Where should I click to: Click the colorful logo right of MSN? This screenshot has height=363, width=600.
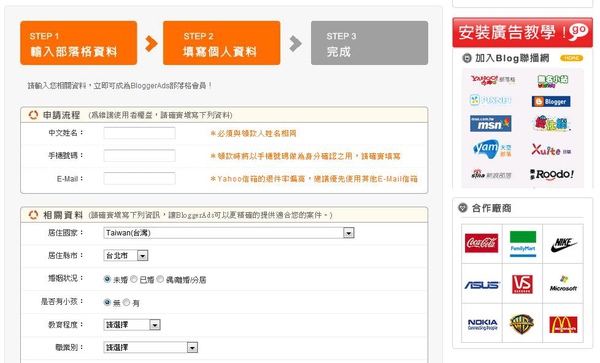coord(551,124)
